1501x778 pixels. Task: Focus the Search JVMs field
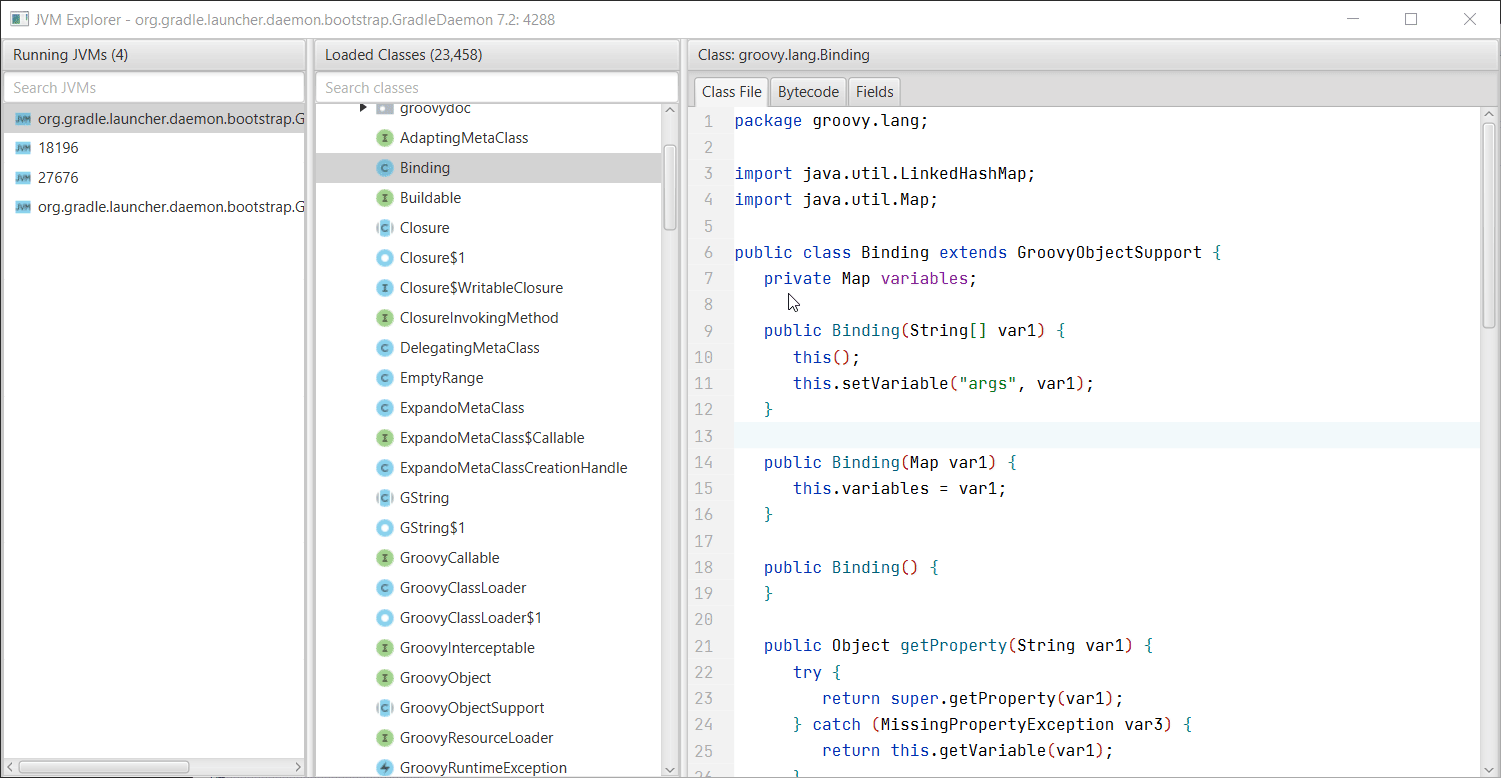point(154,87)
